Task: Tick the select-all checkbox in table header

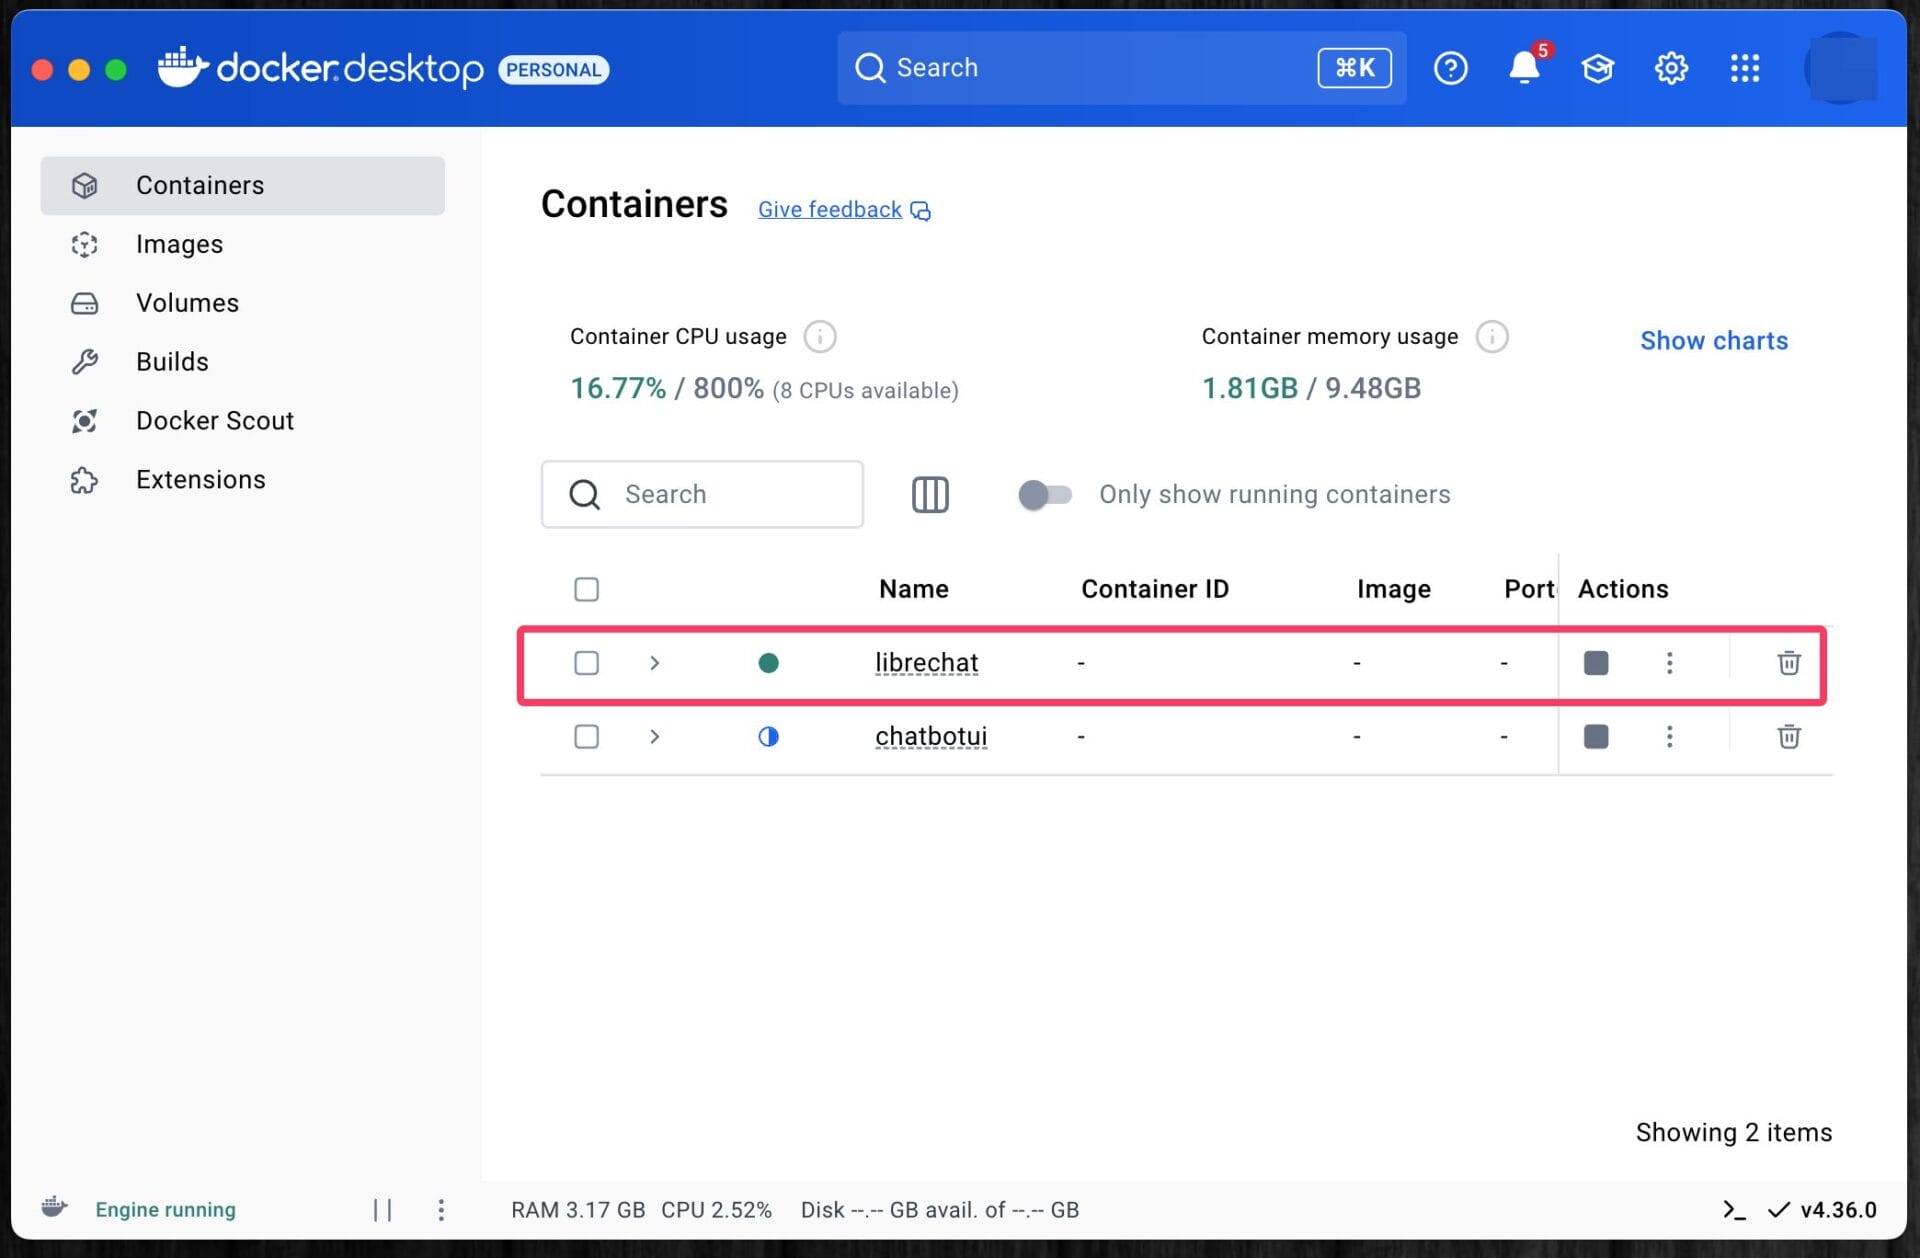Action: 586,589
